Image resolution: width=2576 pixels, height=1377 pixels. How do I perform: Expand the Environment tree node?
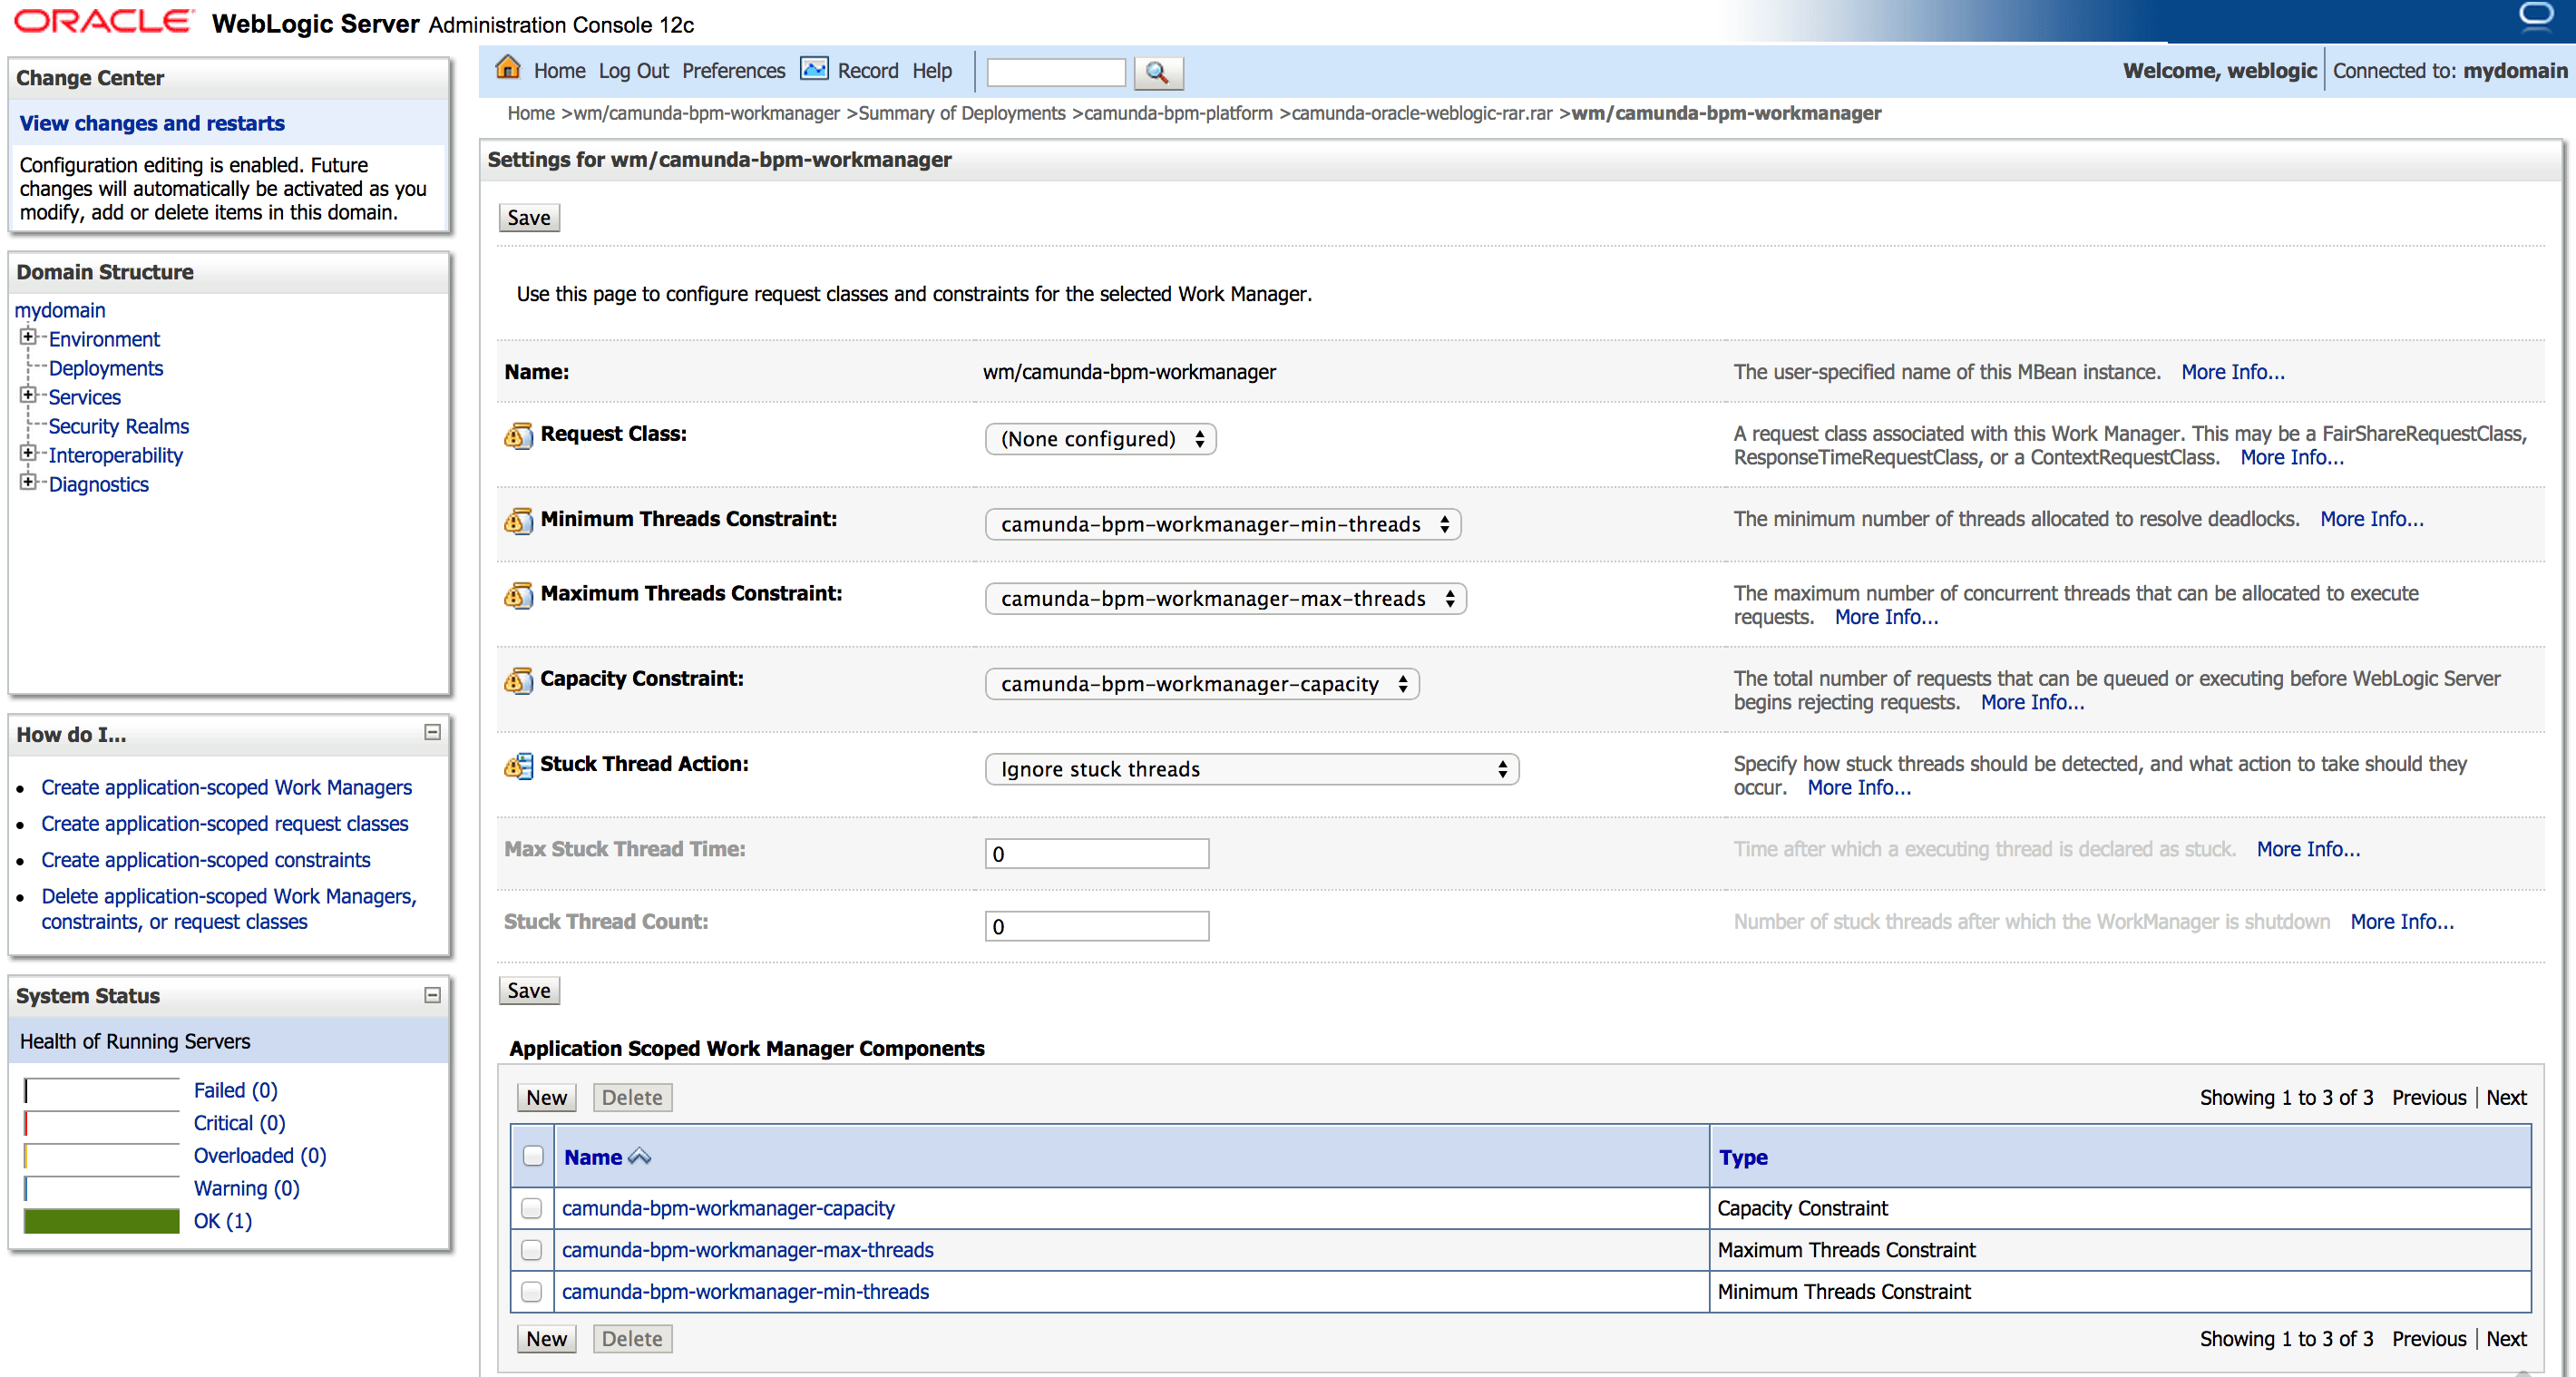click(x=28, y=337)
